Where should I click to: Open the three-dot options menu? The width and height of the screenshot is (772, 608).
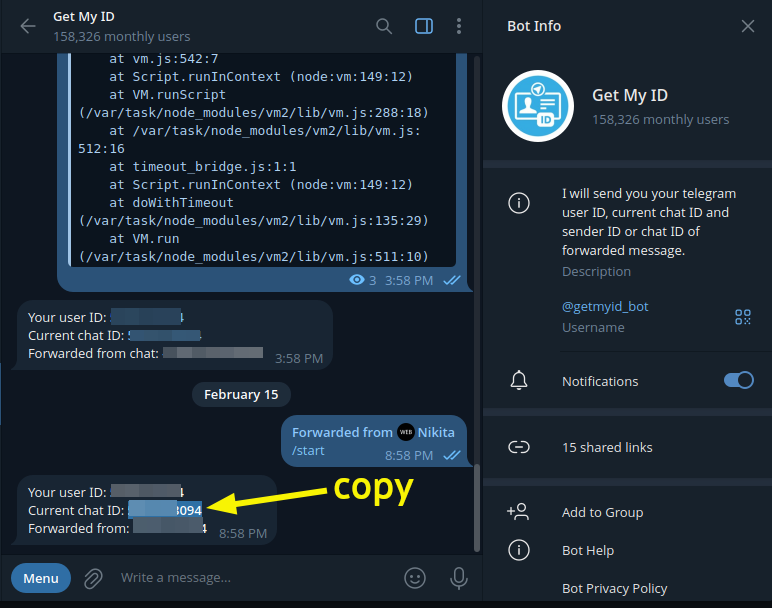pos(459,26)
